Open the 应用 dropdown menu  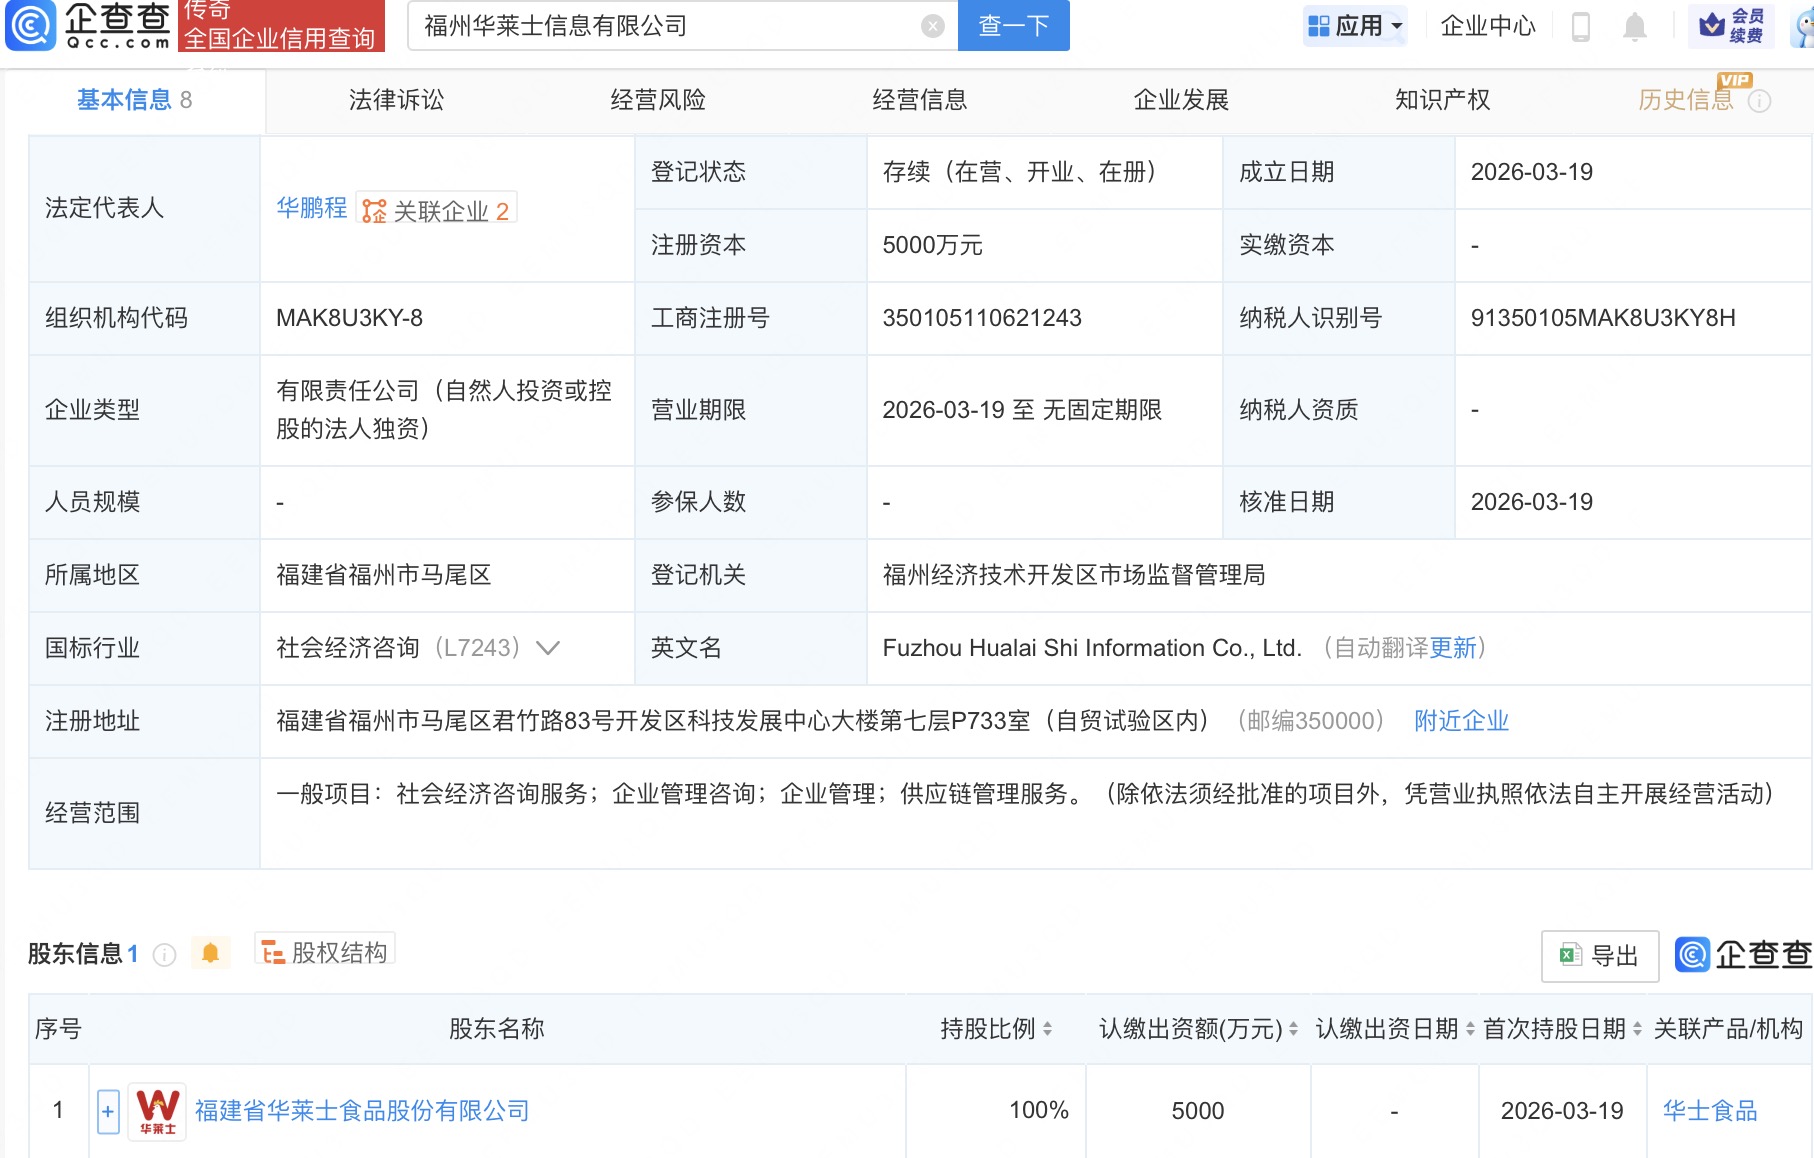click(1355, 26)
